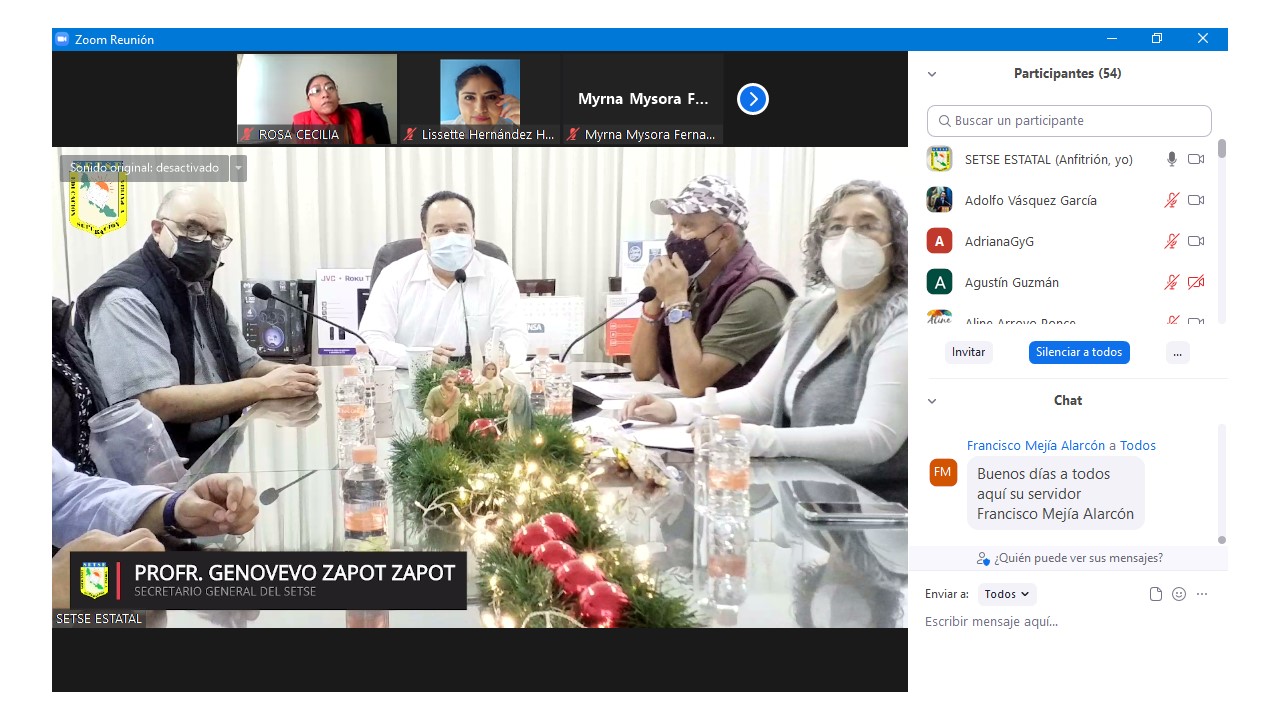Open original sound dropdown arrow
This screenshot has height=720, width=1280.
pyautogui.click(x=238, y=168)
